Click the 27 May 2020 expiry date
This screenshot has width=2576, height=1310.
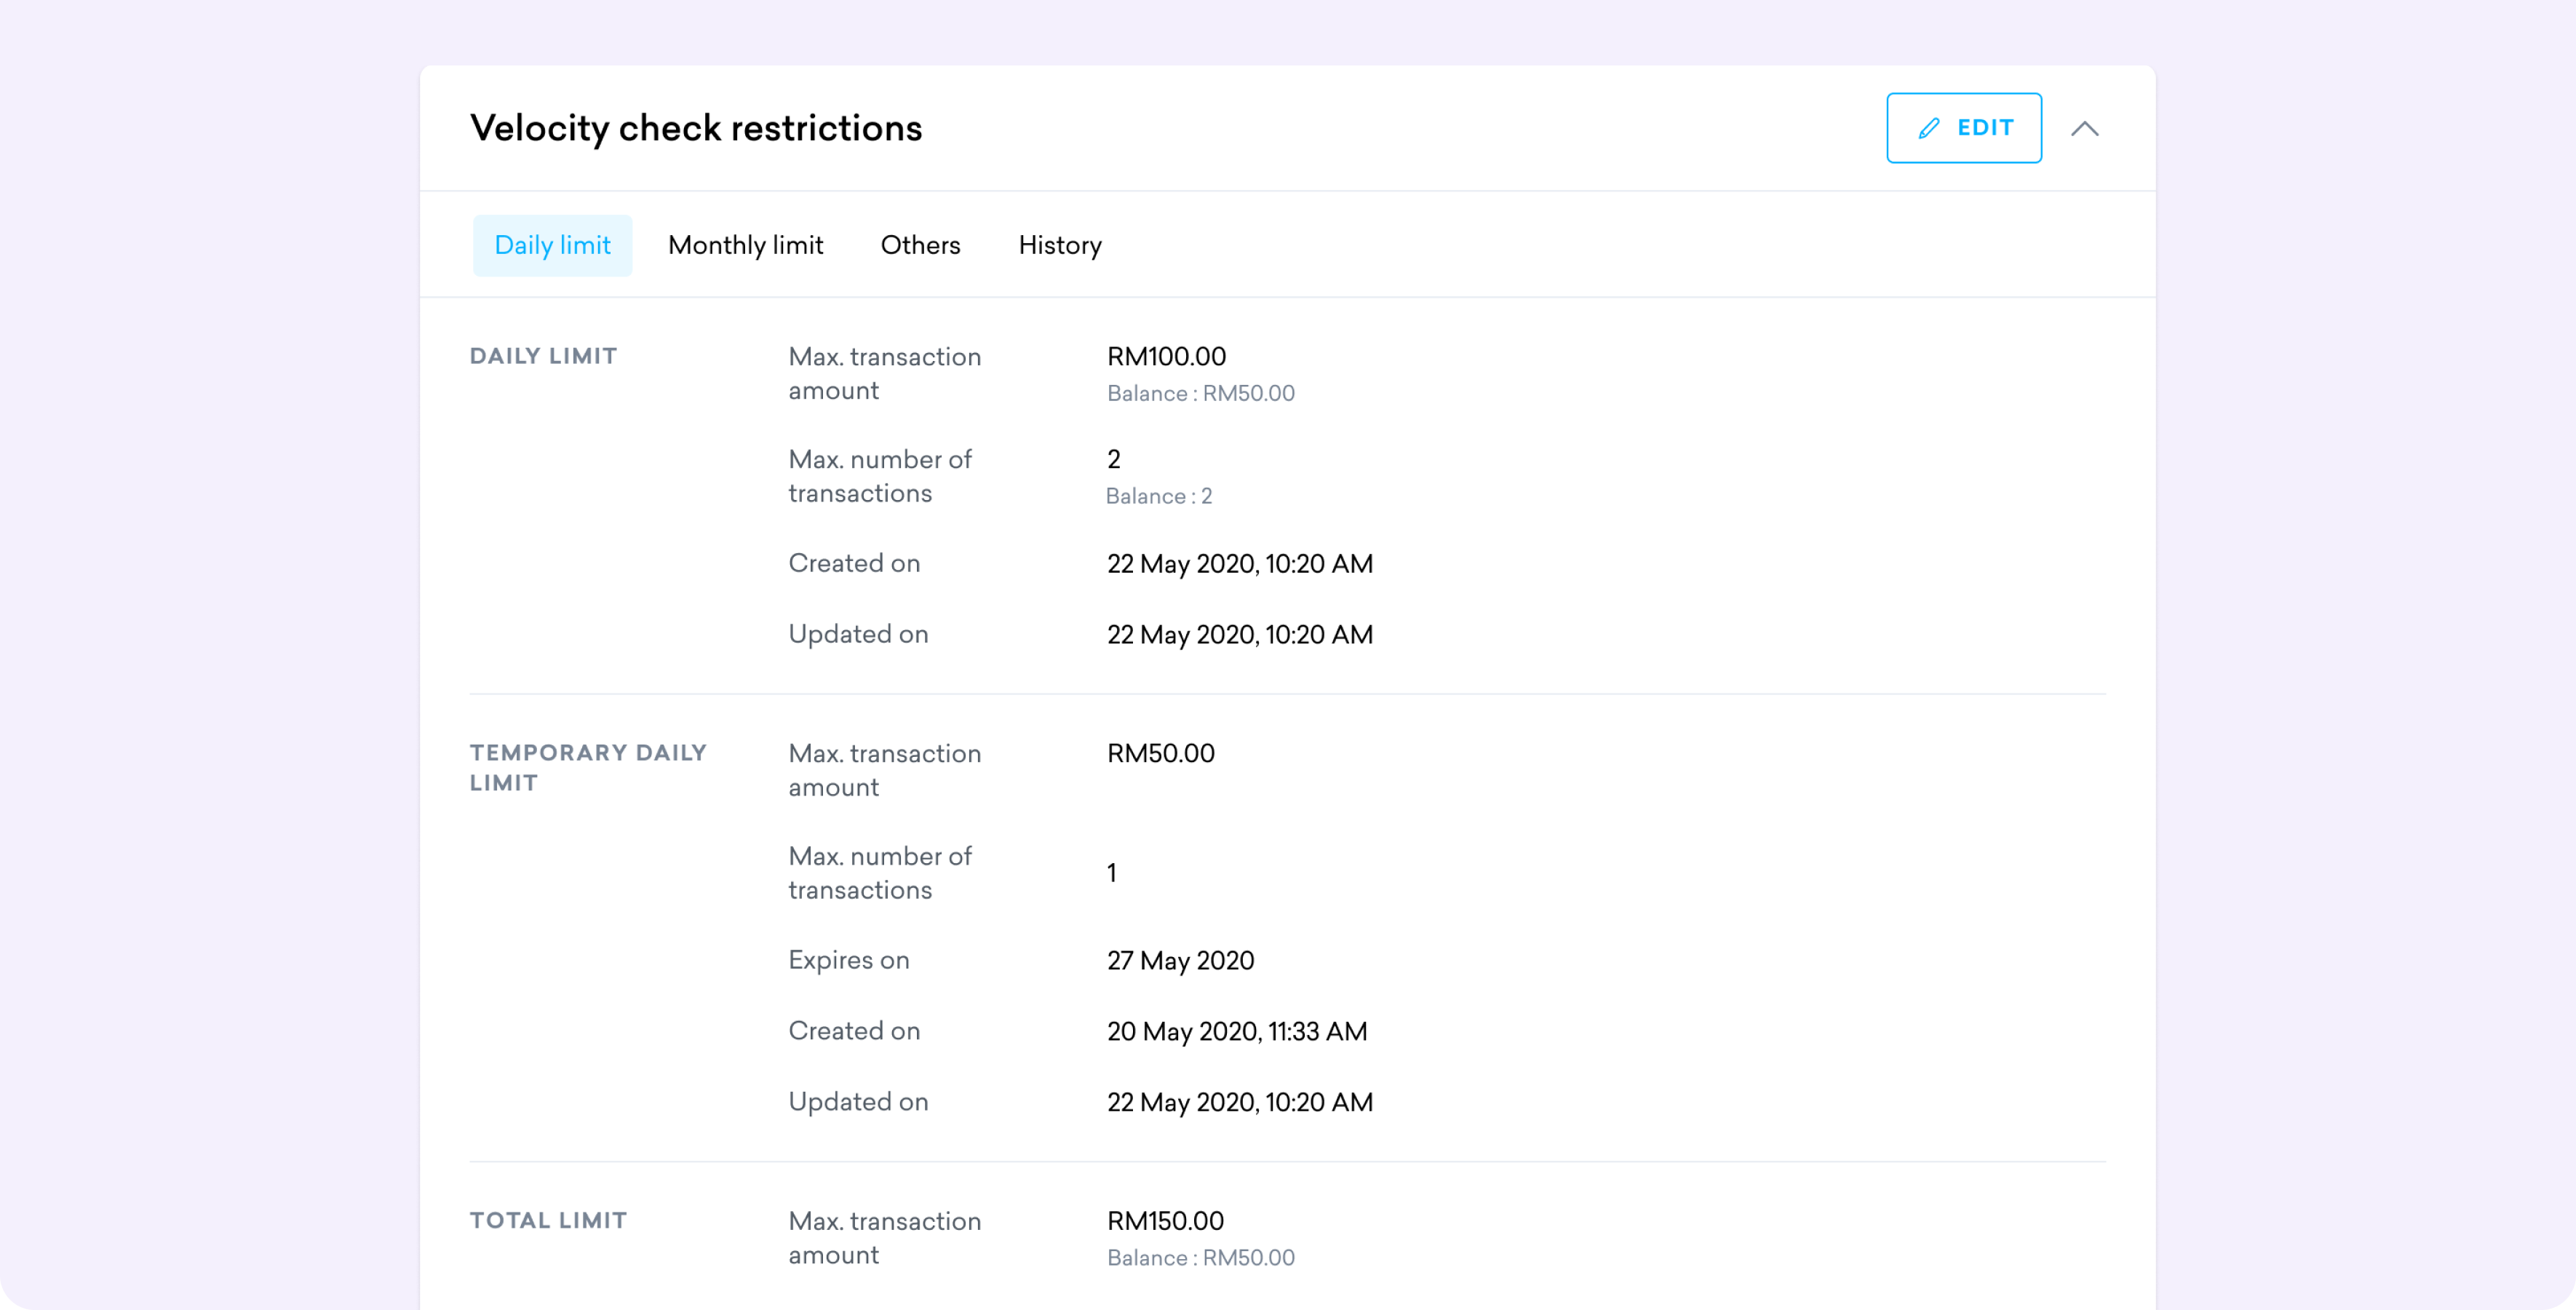coord(1180,960)
